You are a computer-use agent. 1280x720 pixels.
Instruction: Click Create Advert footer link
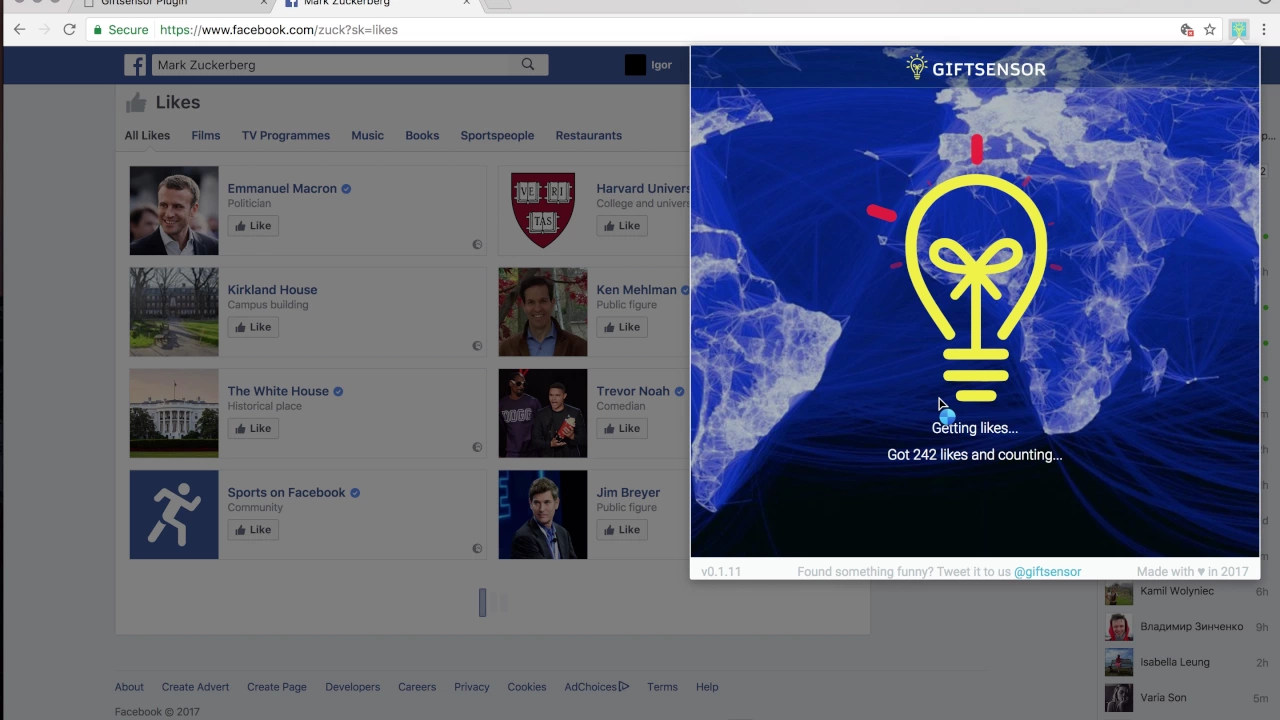[195, 687]
